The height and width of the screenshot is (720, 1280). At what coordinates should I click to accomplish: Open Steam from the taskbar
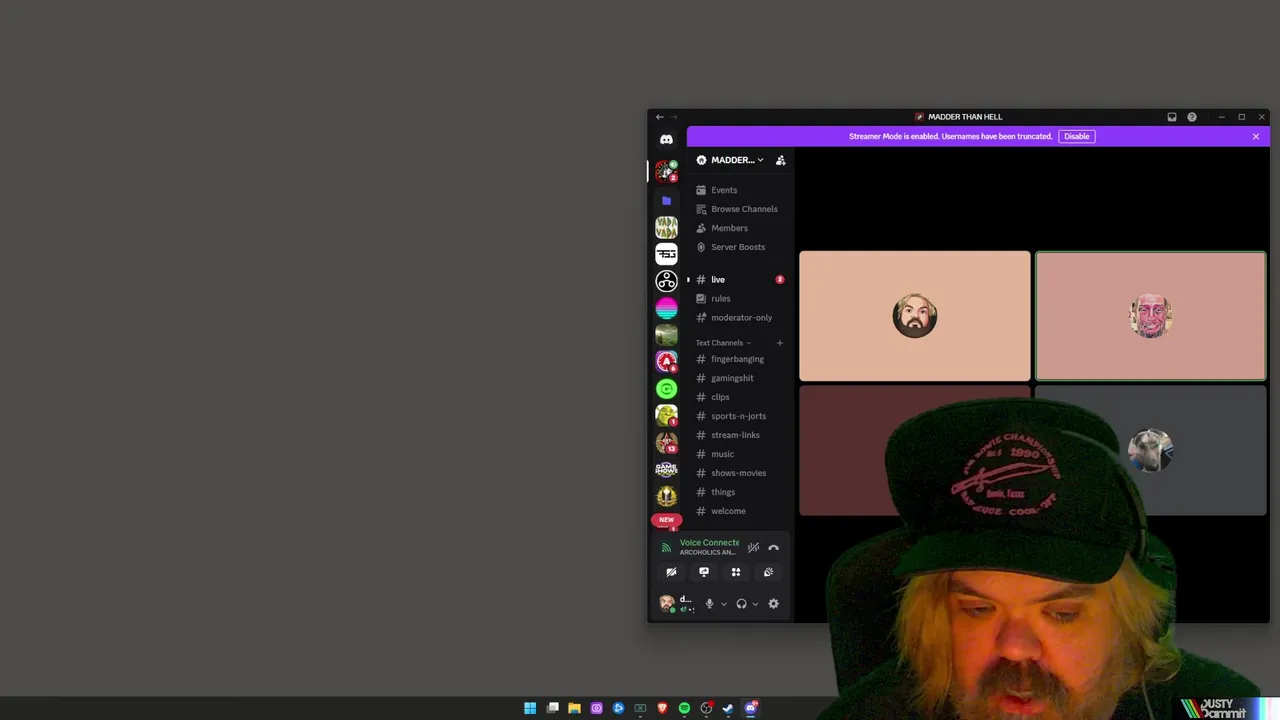728,708
